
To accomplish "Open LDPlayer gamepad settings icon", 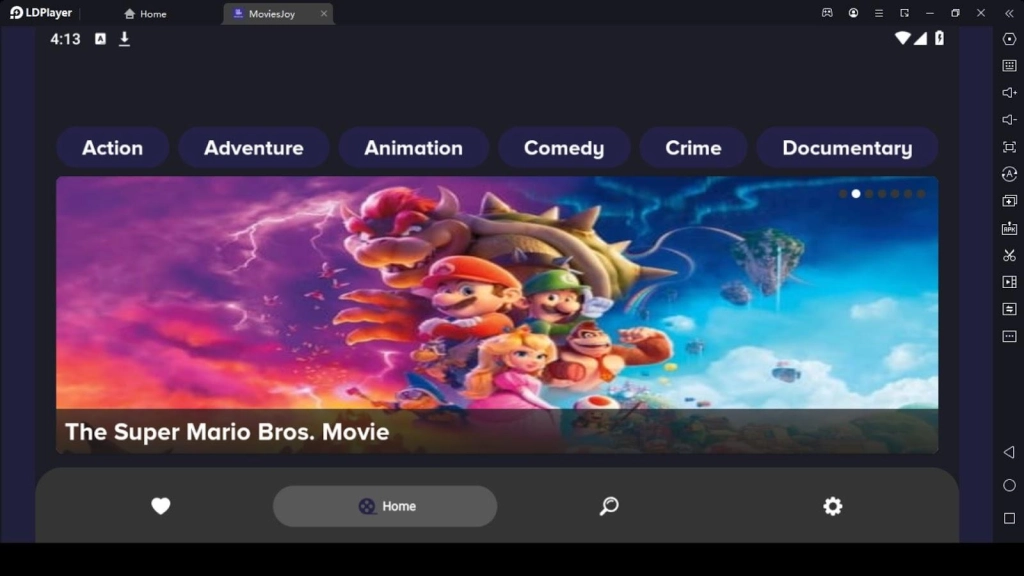I will [827, 13].
